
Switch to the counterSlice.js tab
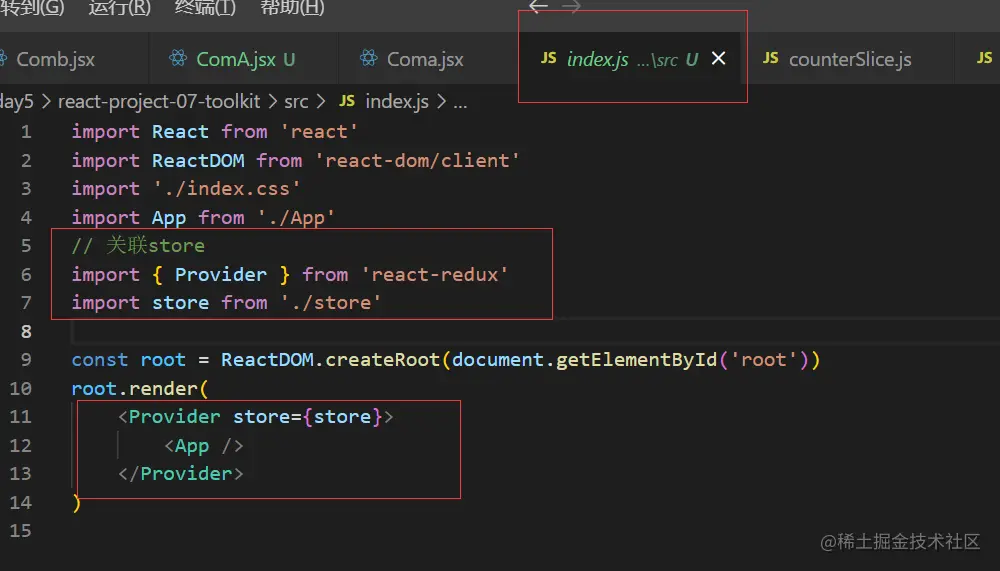850,59
